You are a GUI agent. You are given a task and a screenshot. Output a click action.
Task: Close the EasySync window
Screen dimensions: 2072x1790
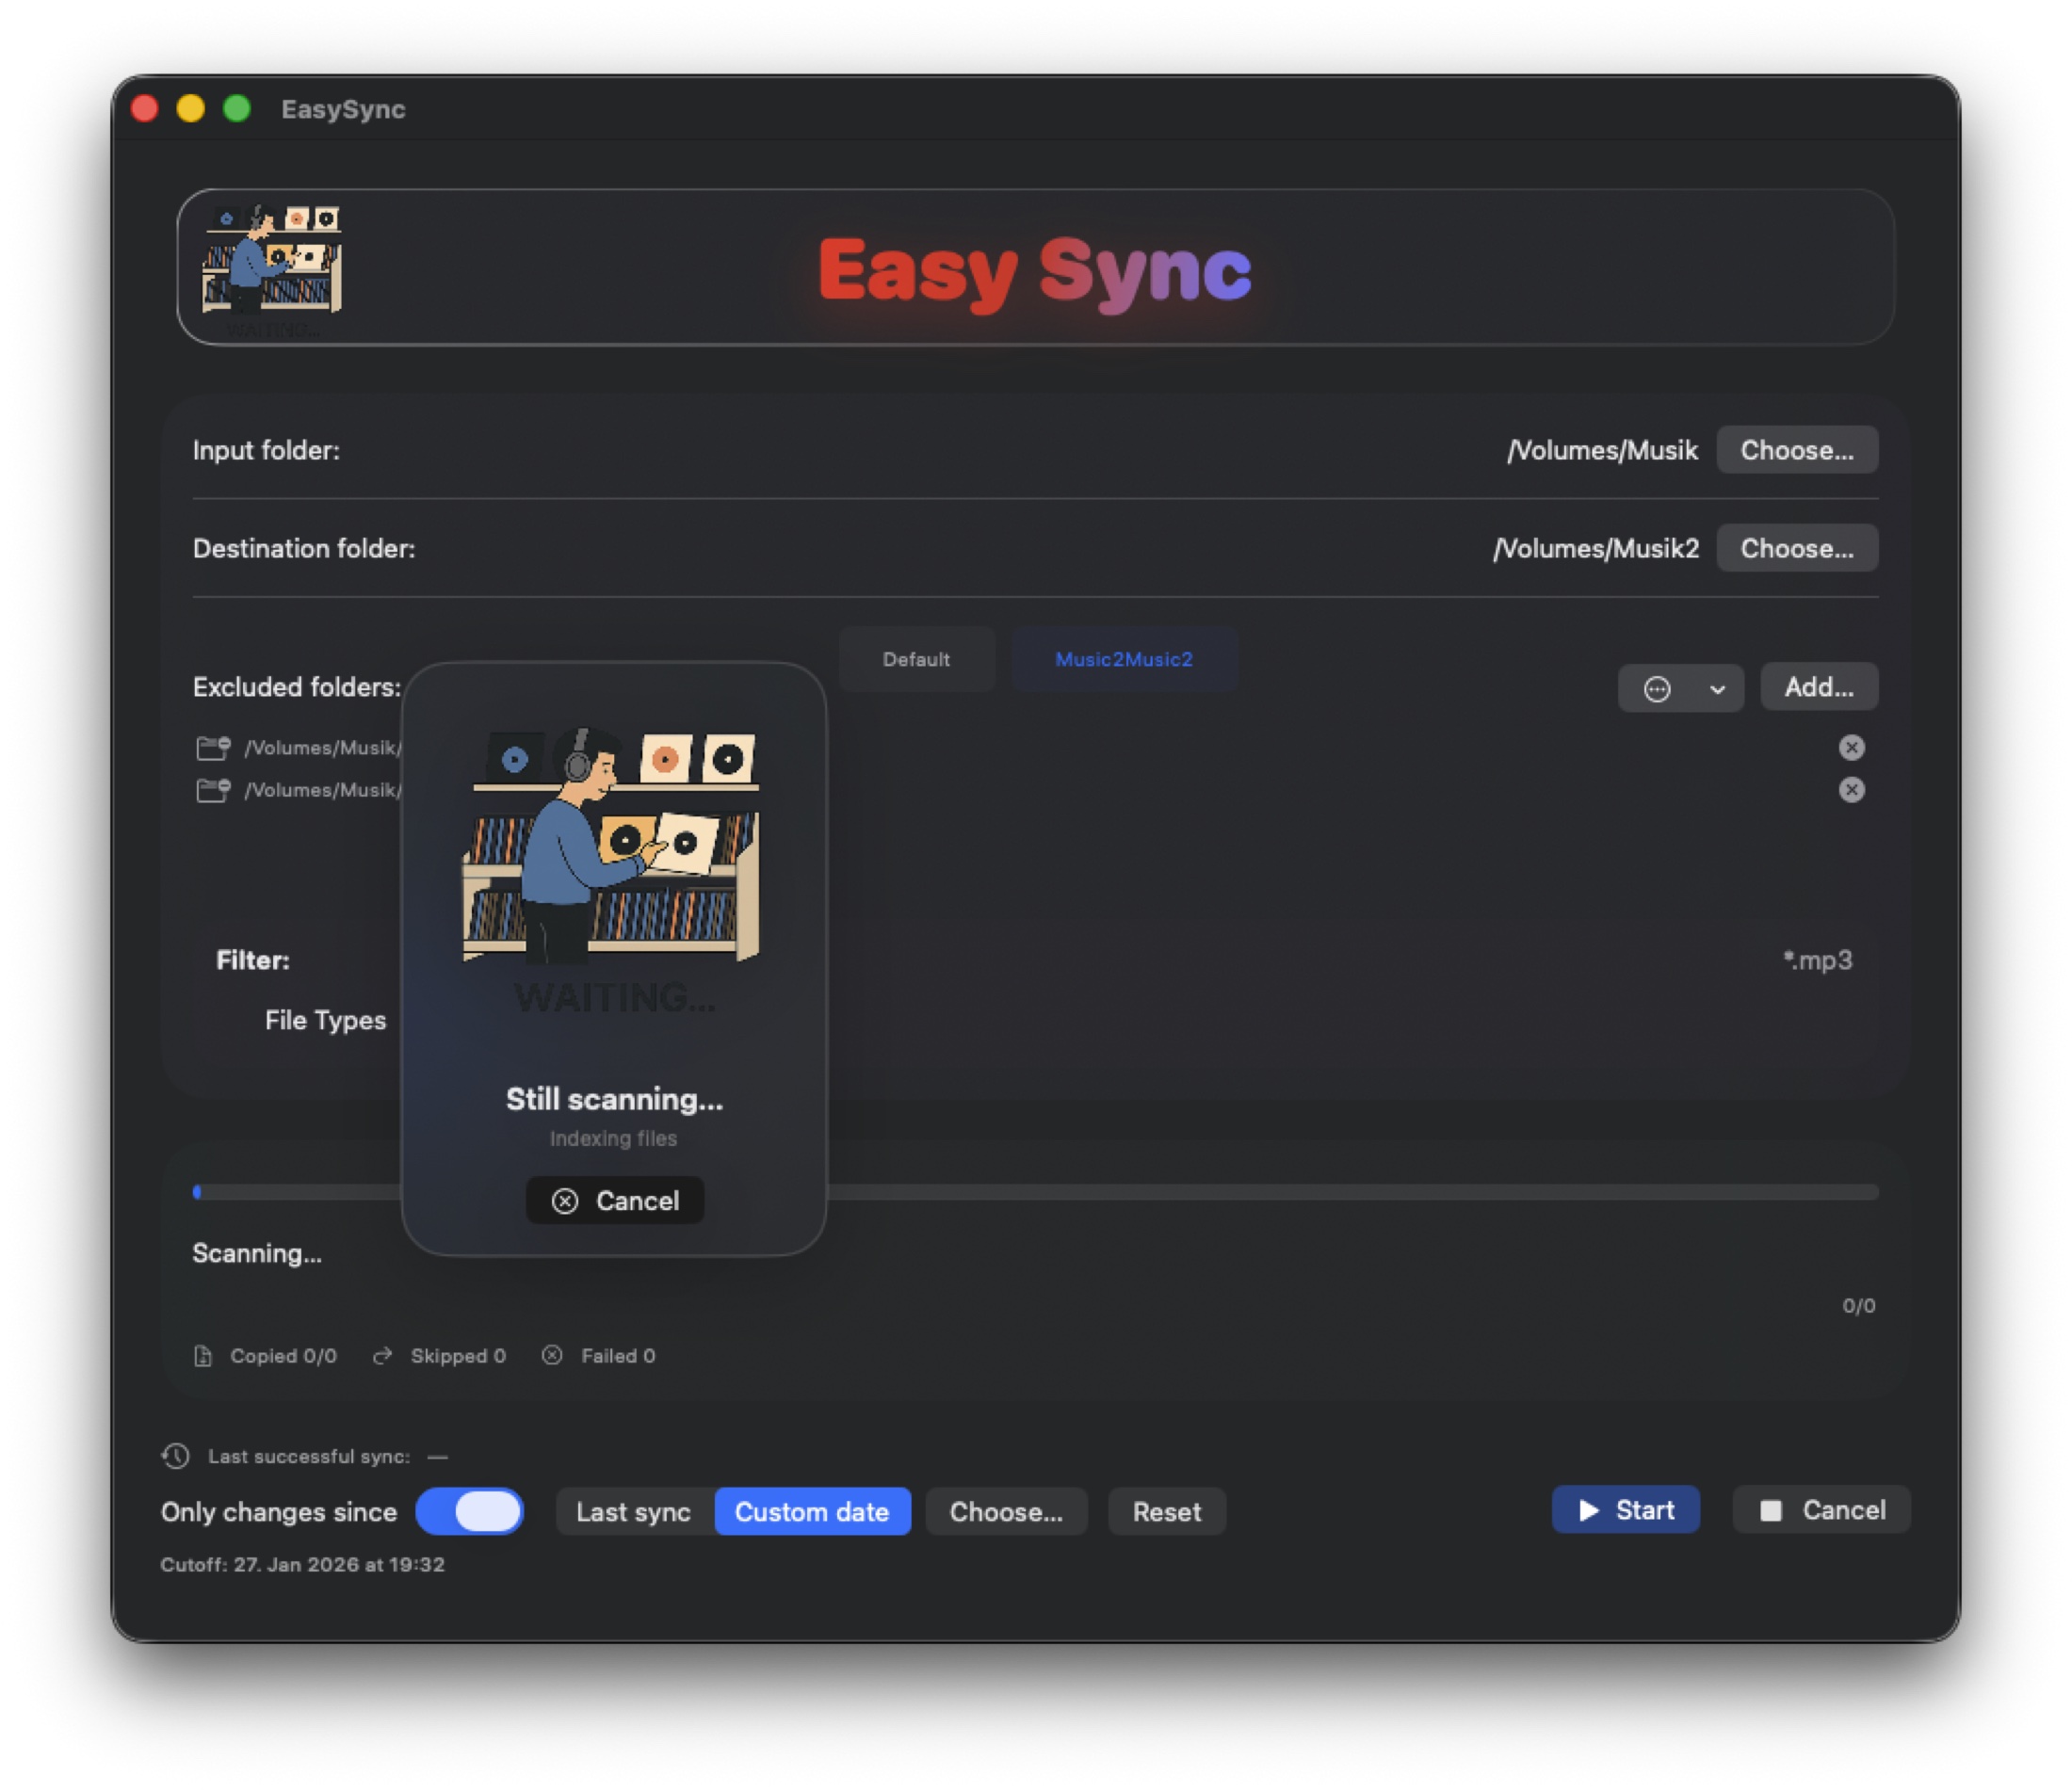(145, 108)
